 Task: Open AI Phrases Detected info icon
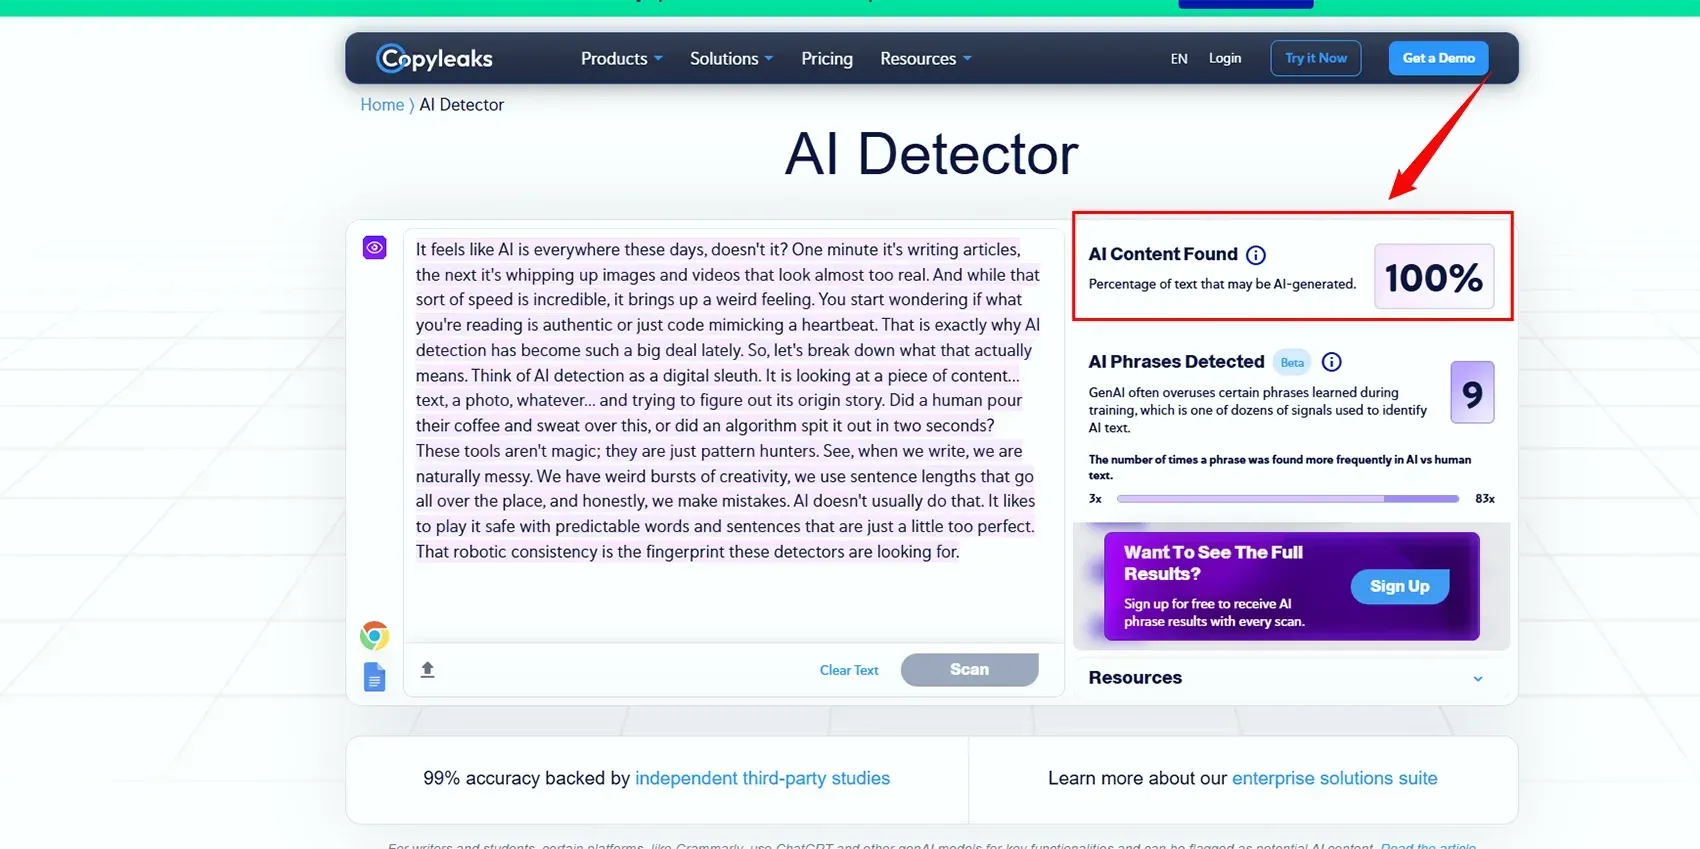1331,362
